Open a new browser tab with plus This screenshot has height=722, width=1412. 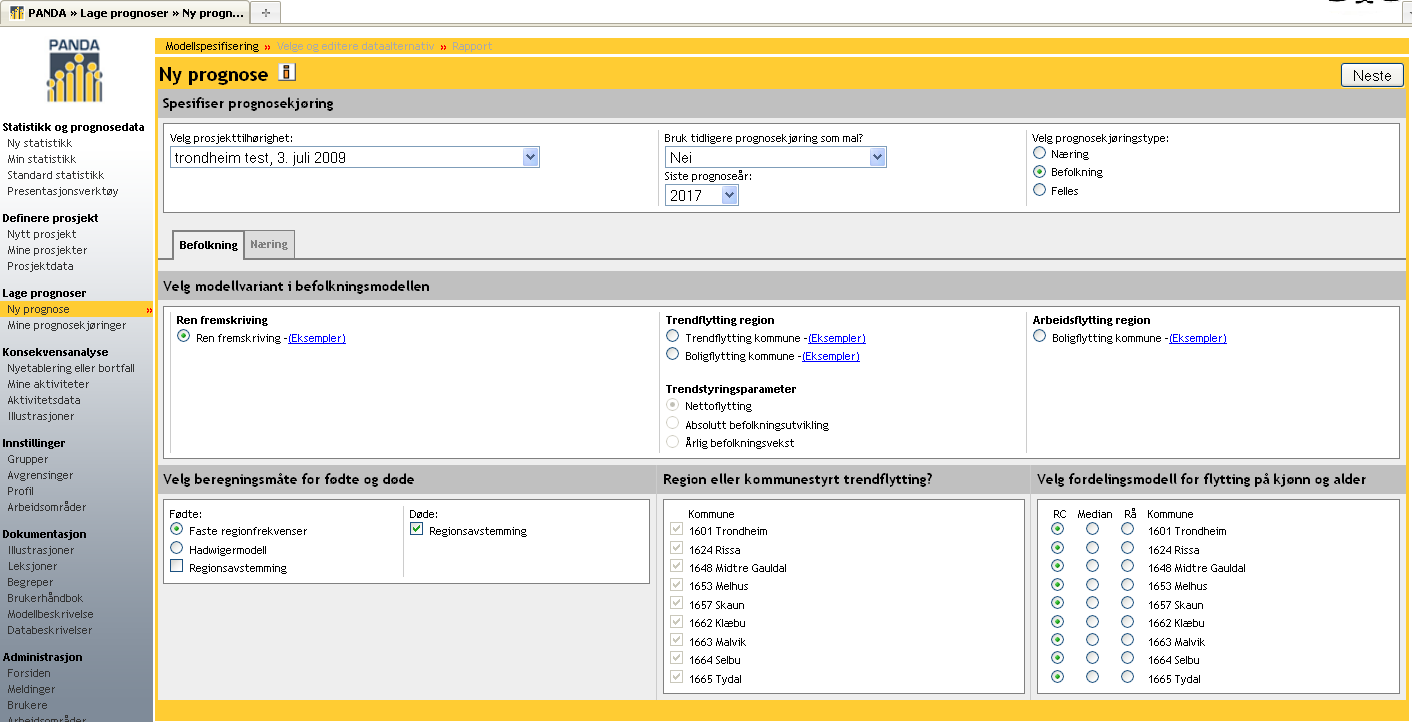[x=265, y=13]
